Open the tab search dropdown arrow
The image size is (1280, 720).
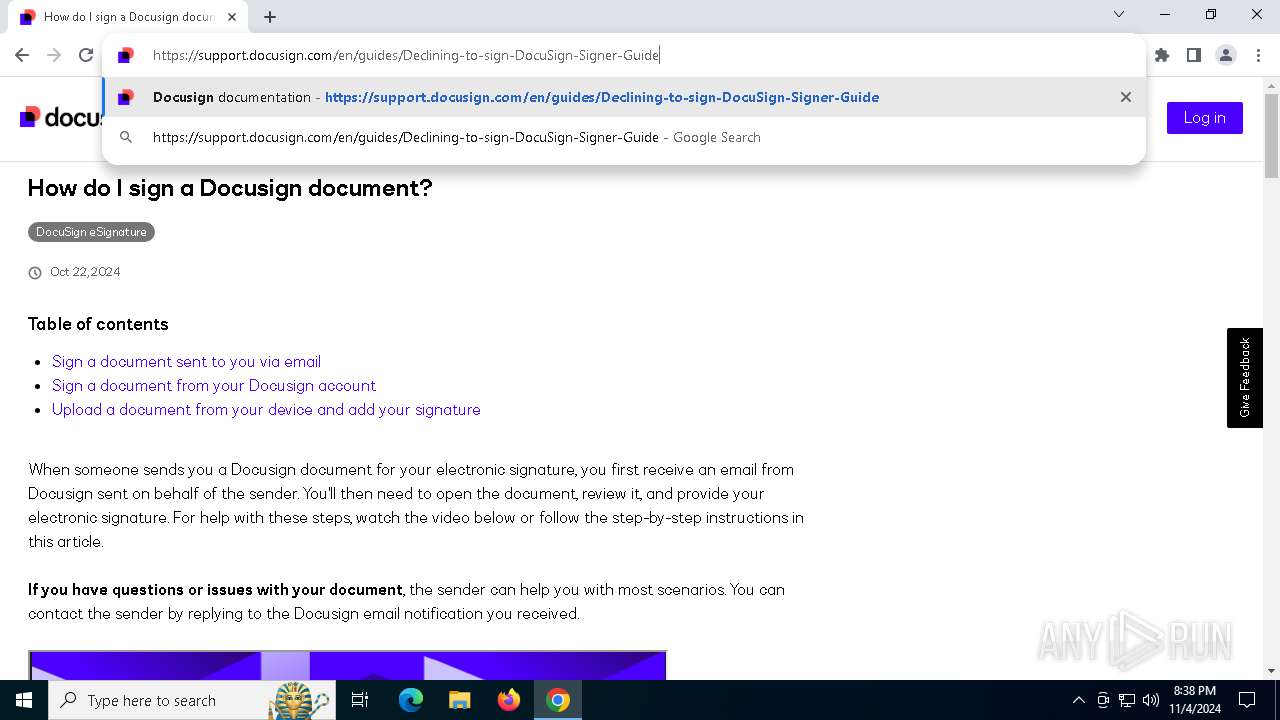(1119, 14)
